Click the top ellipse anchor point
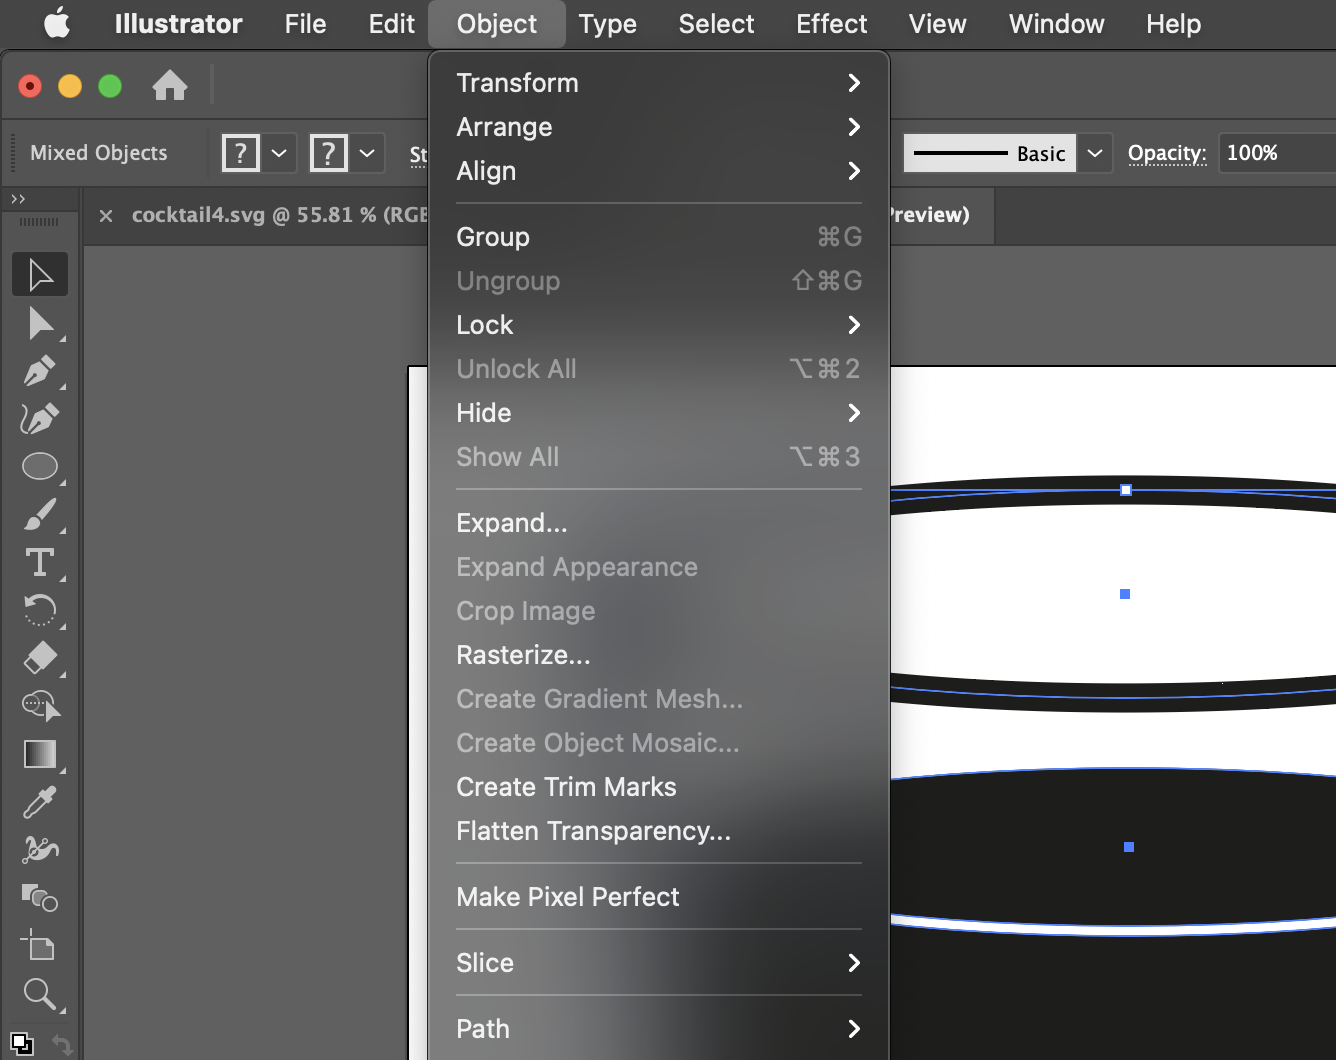 click(x=1126, y=490)
